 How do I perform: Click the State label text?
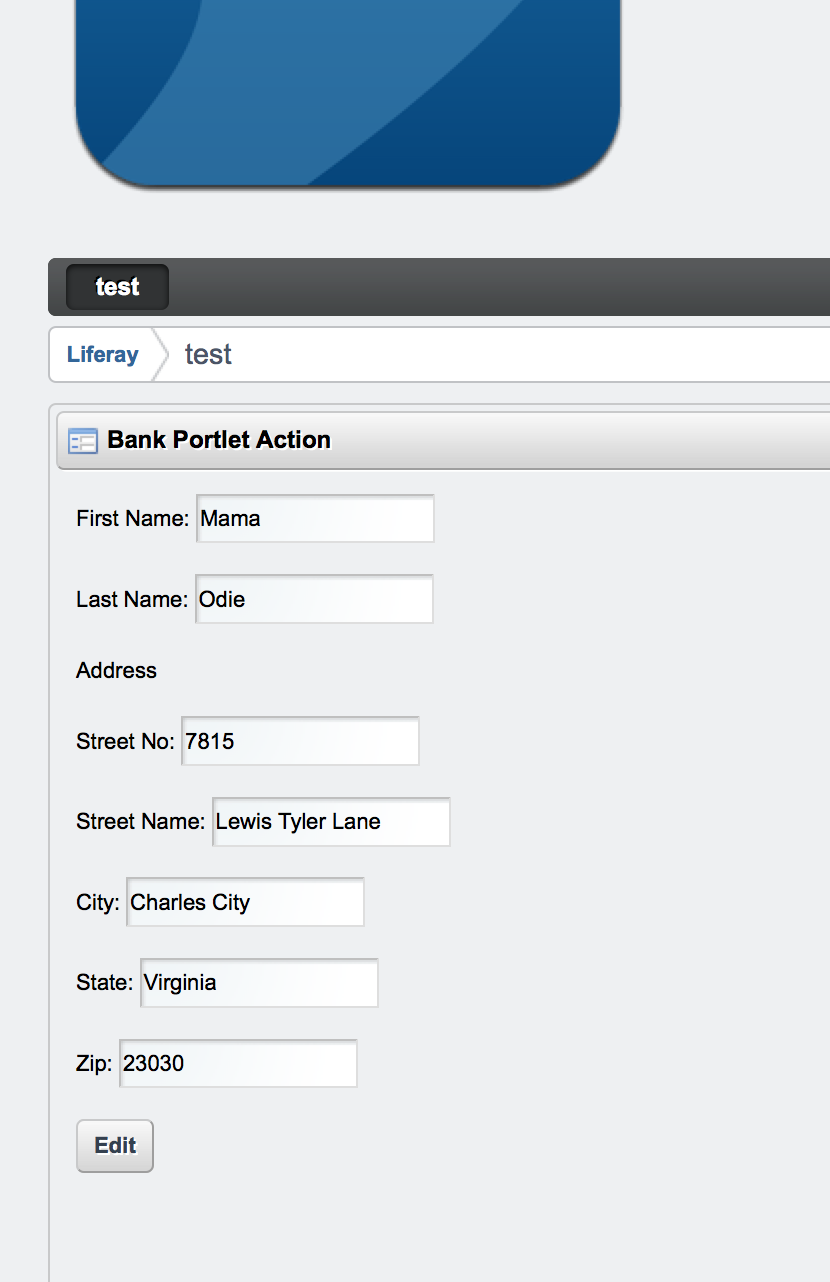click(104, 983)
